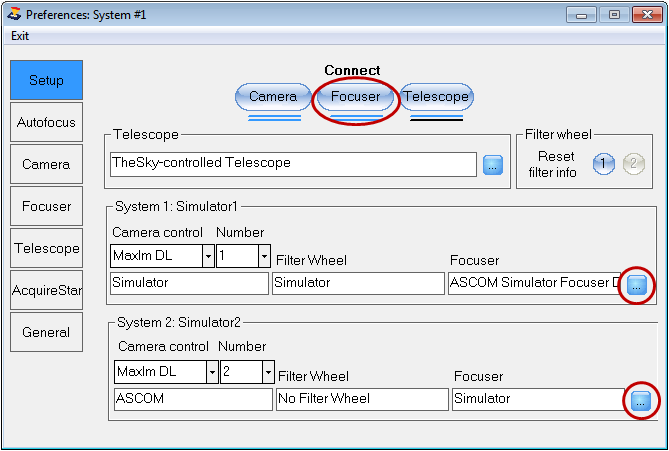Click System 2 No Filter Wheel field
This screenshot has height=451, width=669.
[362, 399]
